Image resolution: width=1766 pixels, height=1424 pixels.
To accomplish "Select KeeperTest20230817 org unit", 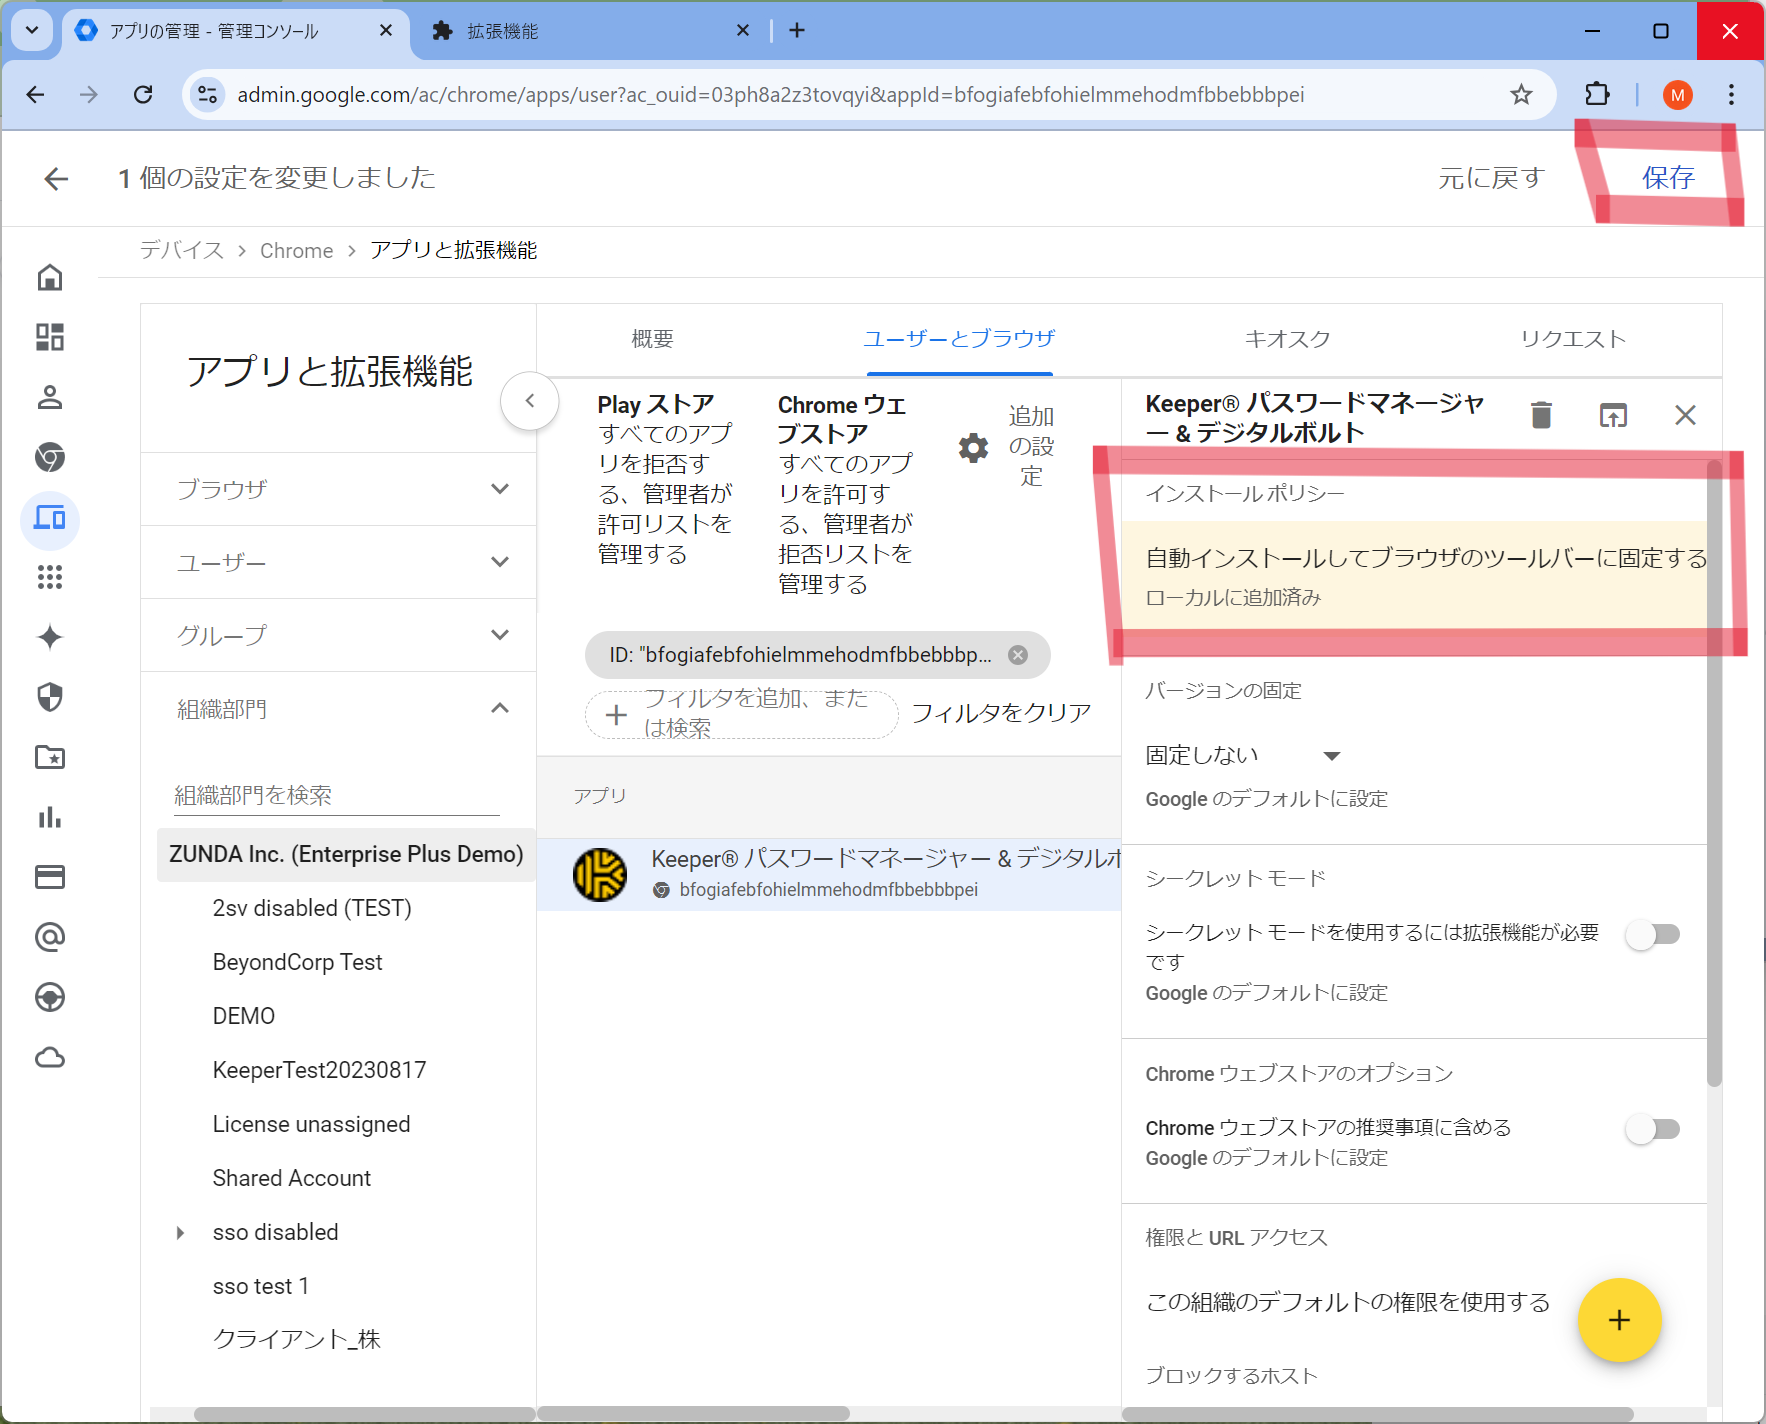I will (x=319, y=1070).
